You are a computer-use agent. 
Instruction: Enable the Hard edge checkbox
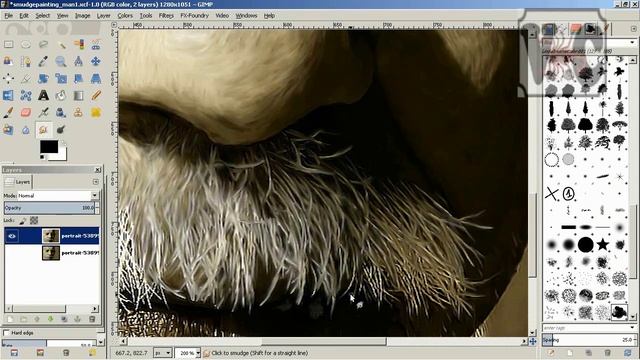pyautogui.click(x=6, y=333)
